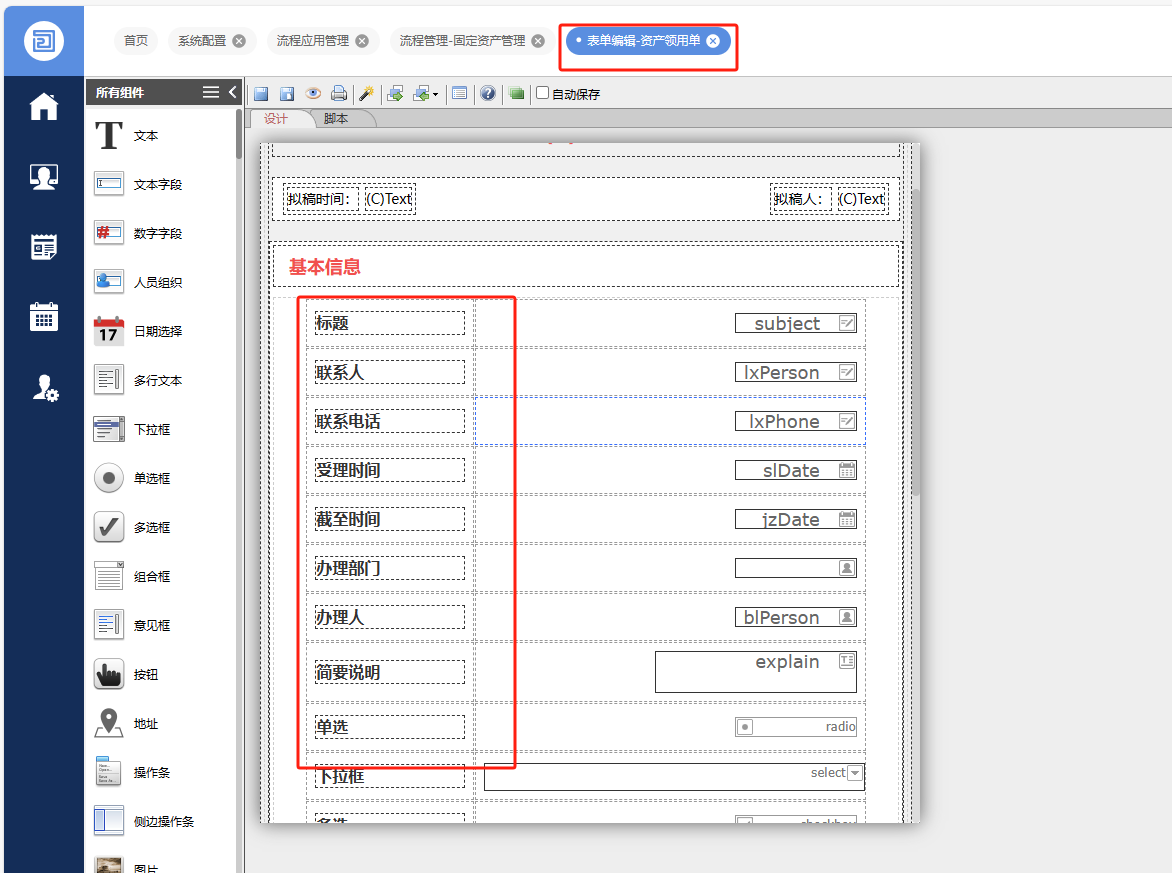The image size is (1172, 873).
Task: Click the sidebar user monitor icon
Action: pyautogui.click(x=43, y=177)
